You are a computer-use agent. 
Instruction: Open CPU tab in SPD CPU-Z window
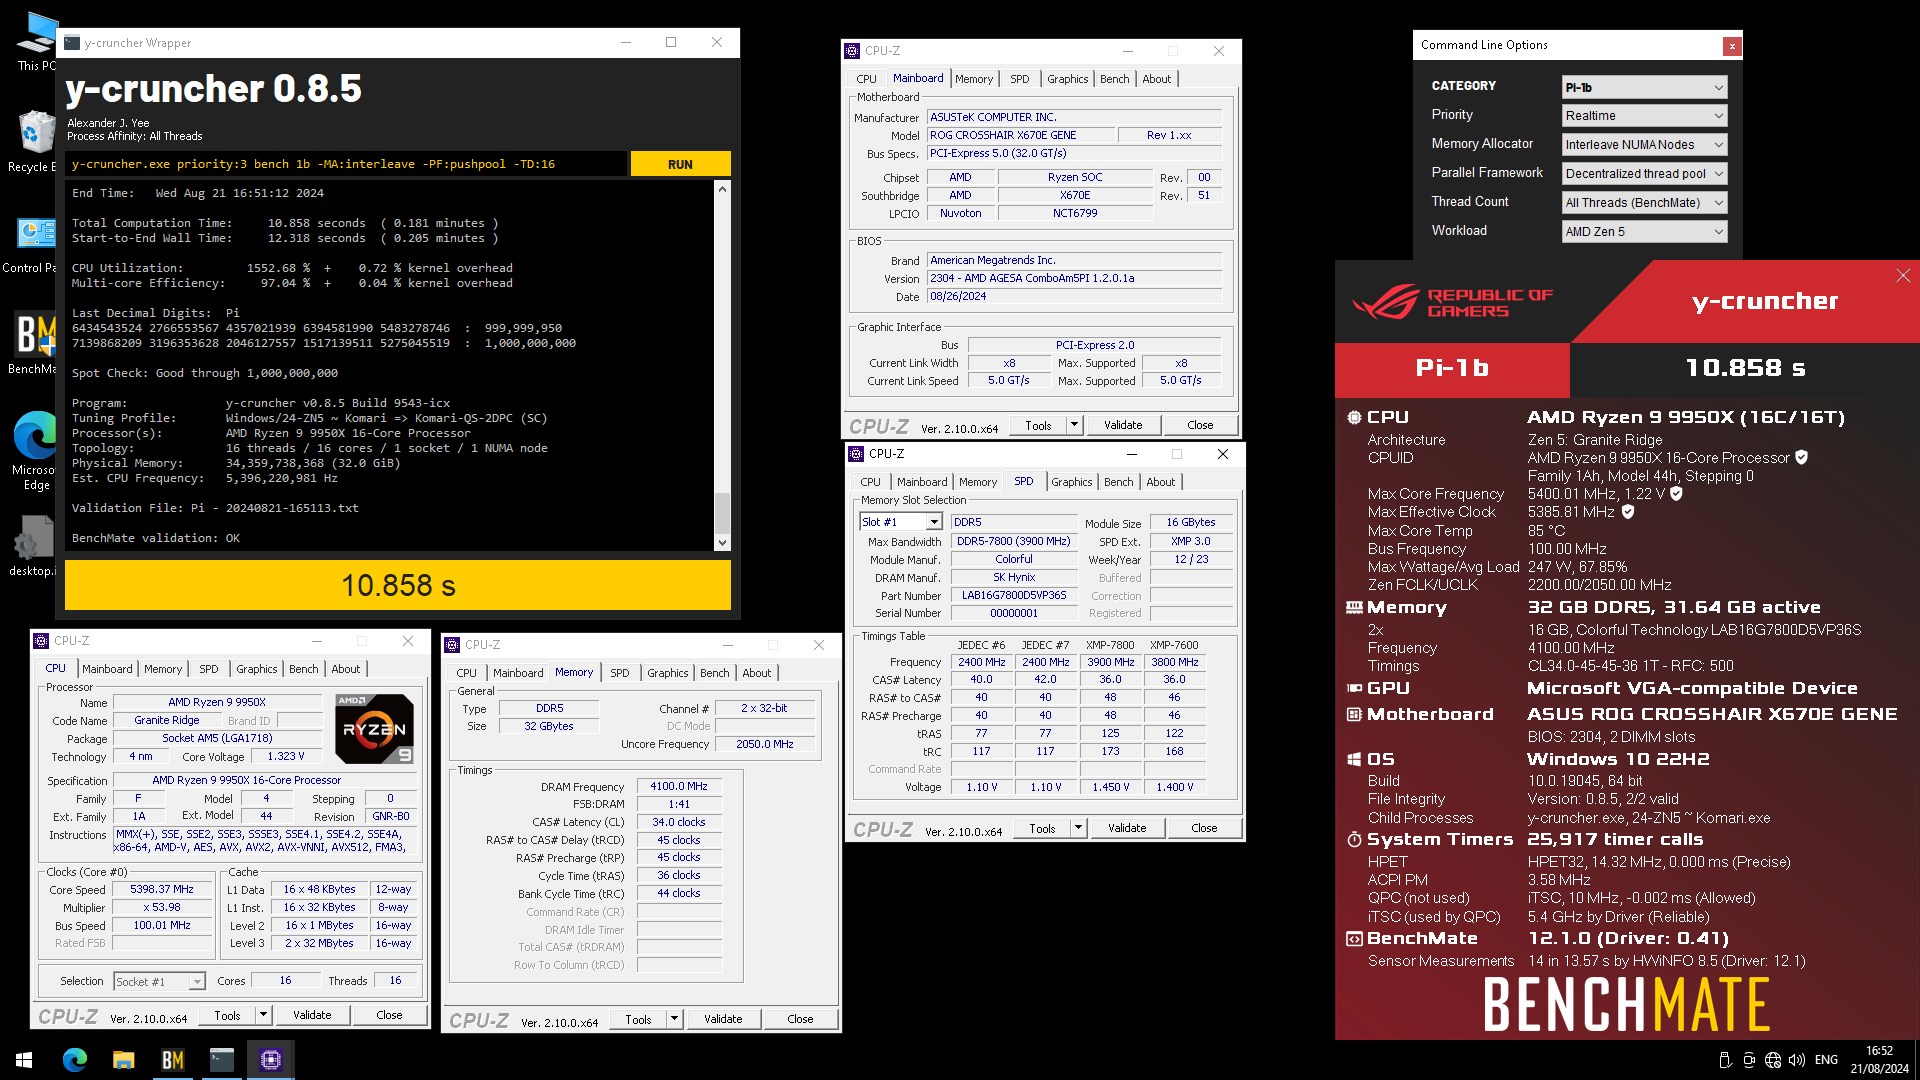pyautogui.click(x=870, y=482)
